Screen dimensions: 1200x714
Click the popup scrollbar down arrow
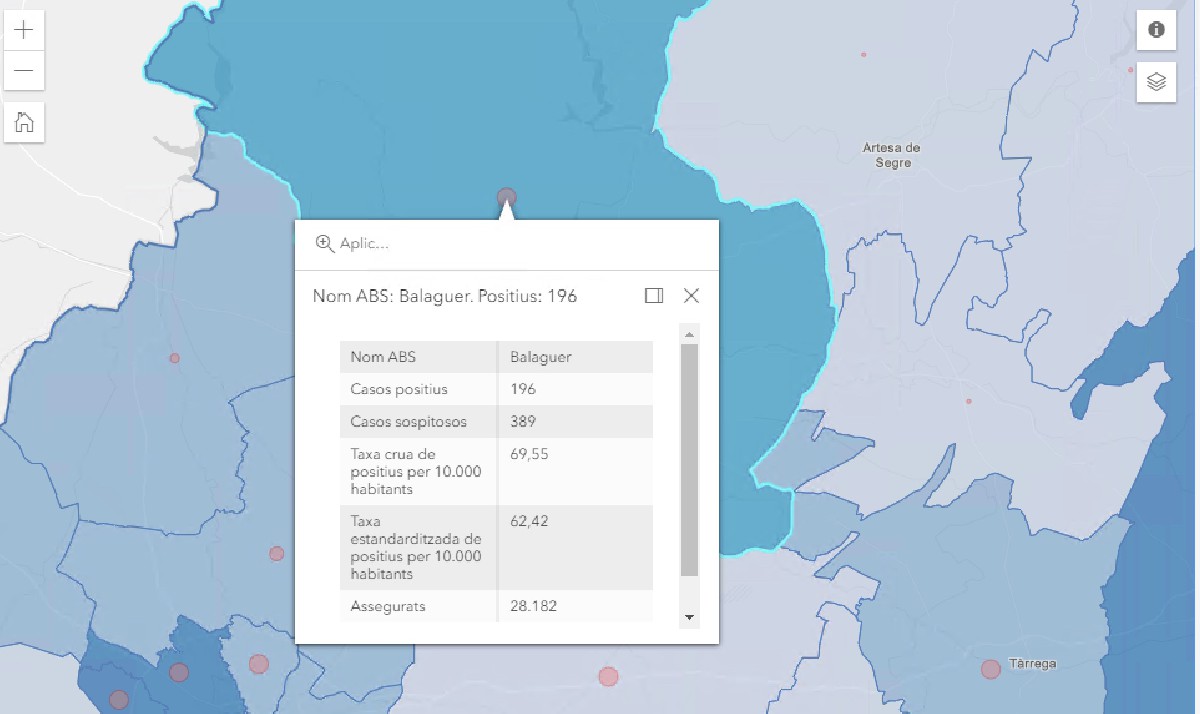pyautogui.click(x=689, y=618)
